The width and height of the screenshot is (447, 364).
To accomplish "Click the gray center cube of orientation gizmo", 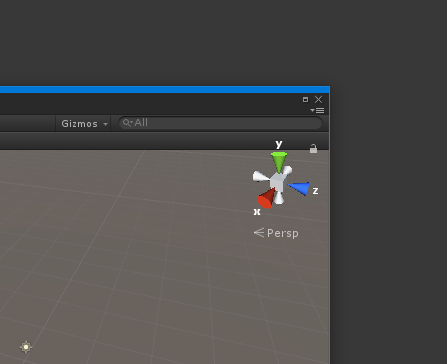I will pos(277,182).
